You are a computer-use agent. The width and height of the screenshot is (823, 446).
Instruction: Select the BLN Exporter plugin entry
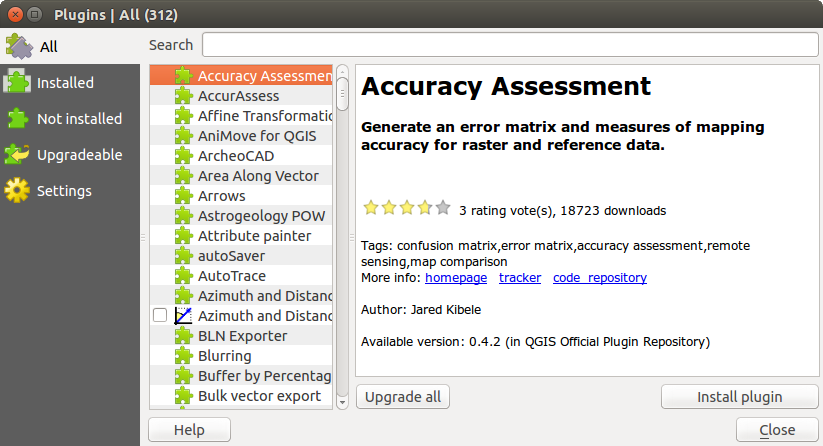pos(242,336)
